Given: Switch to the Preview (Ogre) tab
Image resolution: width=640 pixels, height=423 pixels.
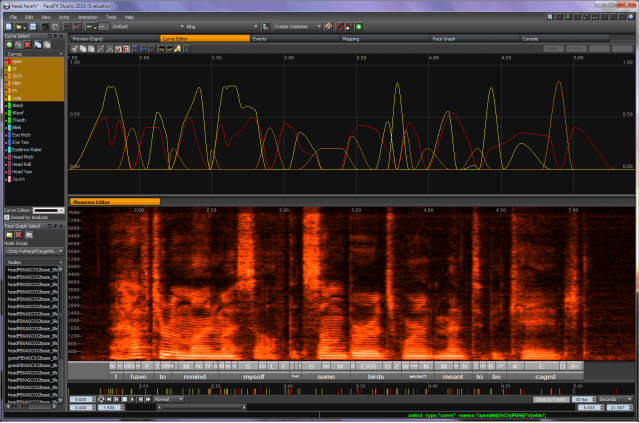Looking at the screenshot, I should click(x=115, y=39).
